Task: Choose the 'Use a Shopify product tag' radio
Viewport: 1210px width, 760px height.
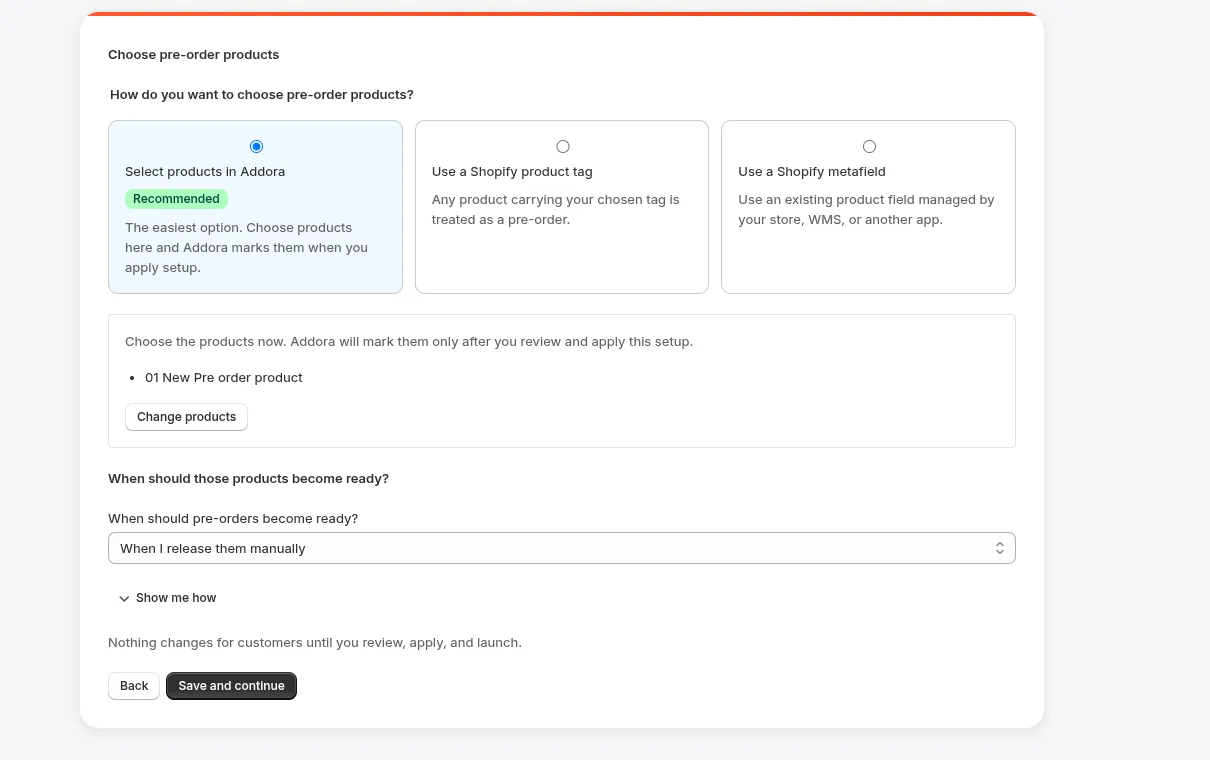Action: pos(563,146)
